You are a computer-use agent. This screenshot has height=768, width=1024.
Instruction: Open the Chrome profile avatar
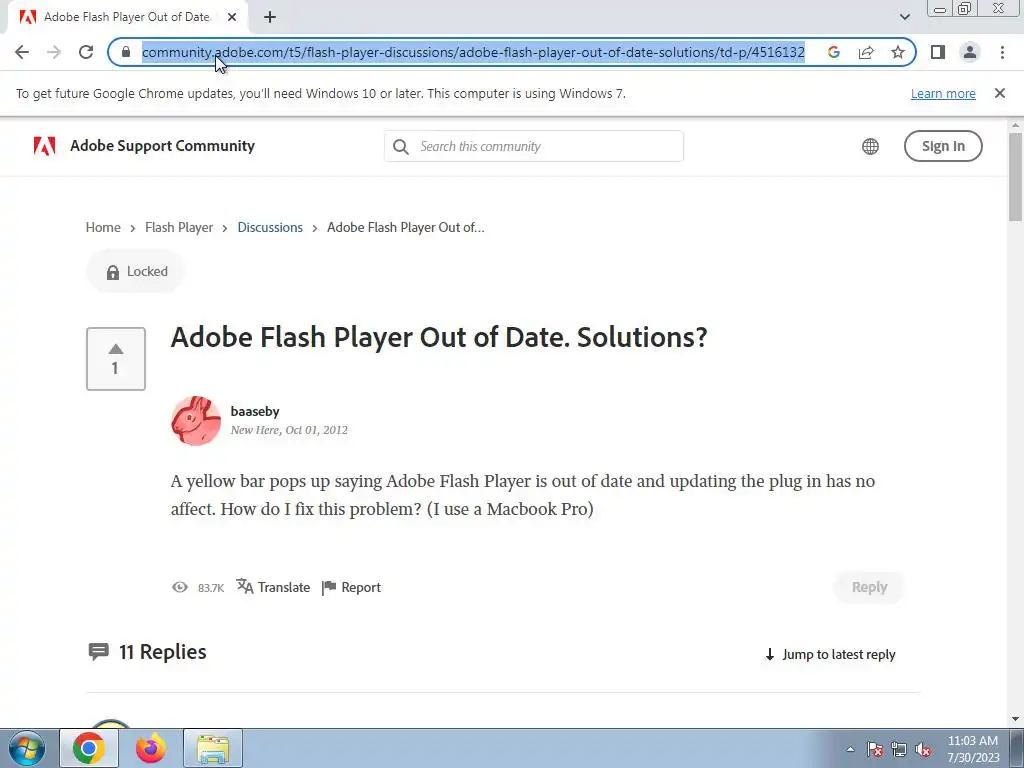click(x=970, y=52)
